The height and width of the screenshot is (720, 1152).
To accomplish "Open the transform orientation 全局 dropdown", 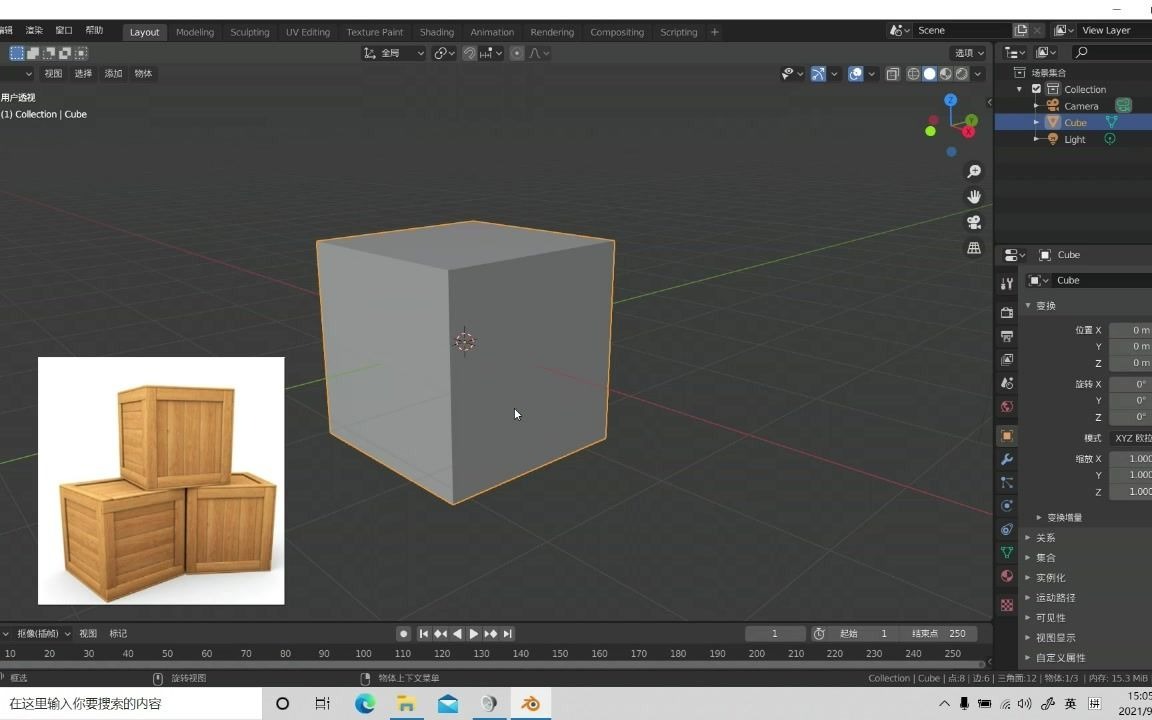I will (393, 53).
